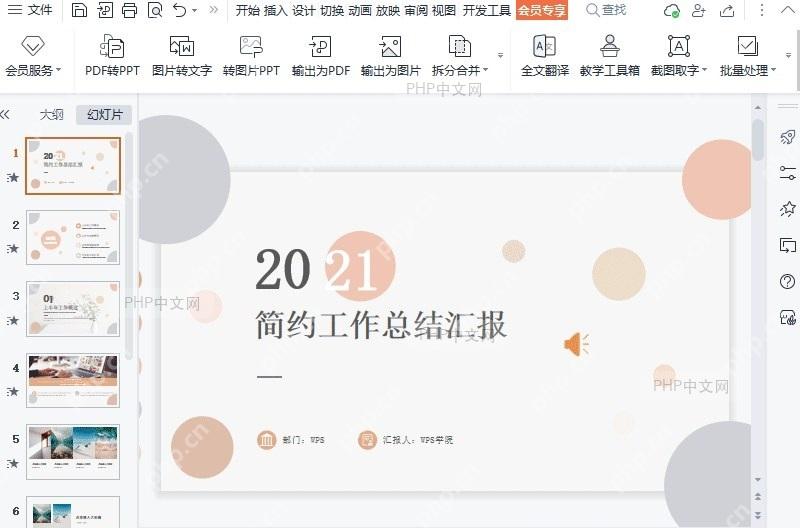Click the PDF转PPT tool
This screenshot has width=800, height=528.
pos(112,56)
